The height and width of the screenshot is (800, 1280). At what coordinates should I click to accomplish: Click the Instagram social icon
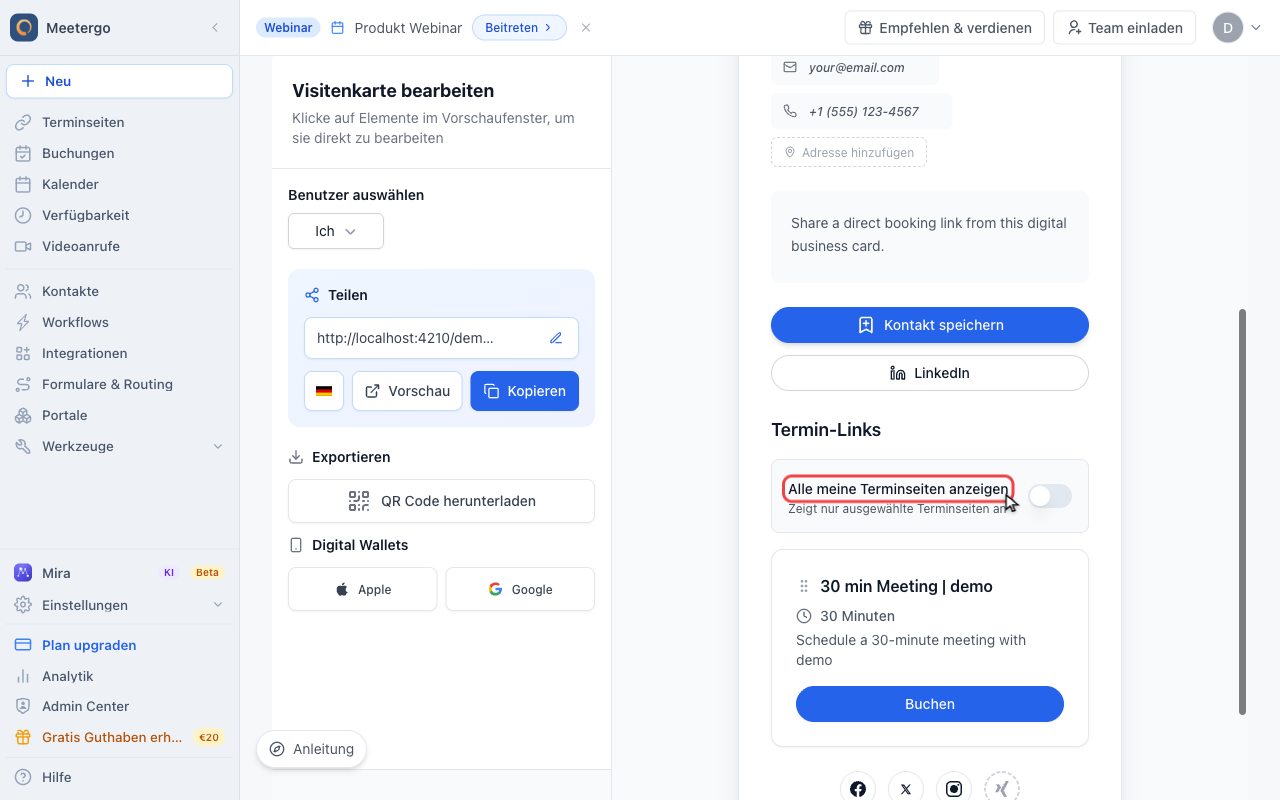point(954,789)
